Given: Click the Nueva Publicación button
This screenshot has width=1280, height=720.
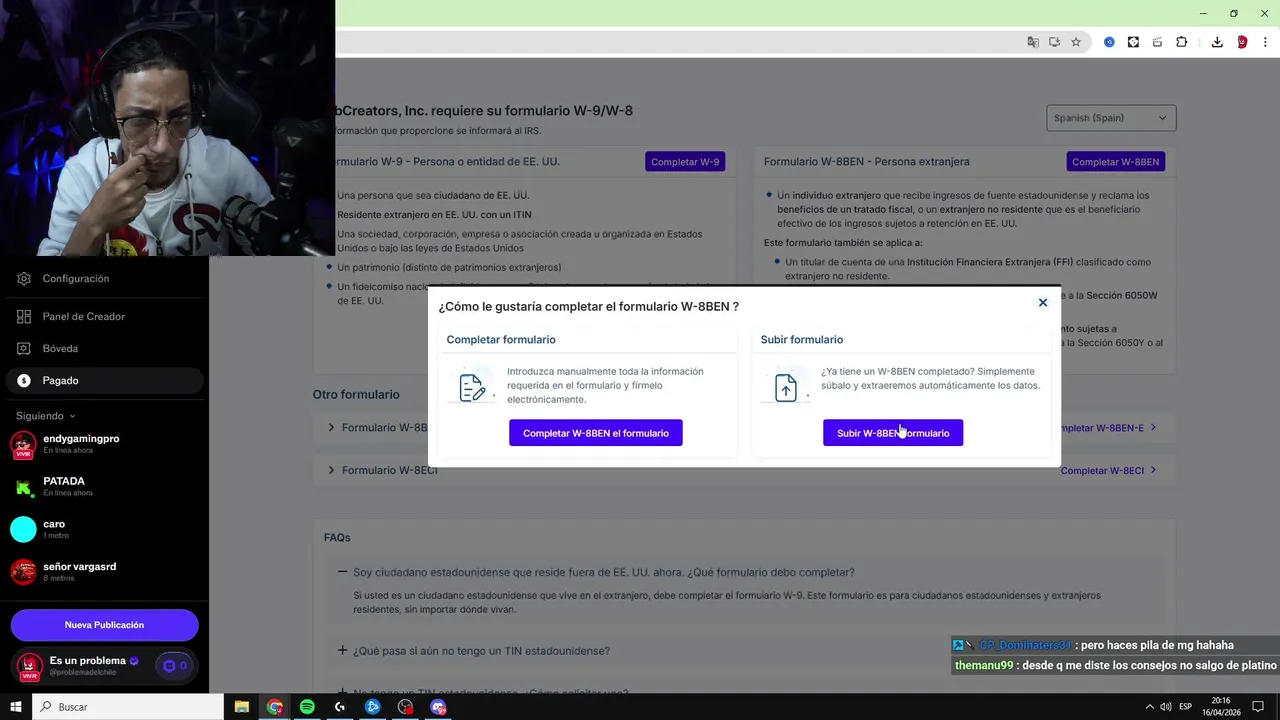Looking at the screenshot, I should 105,625.
